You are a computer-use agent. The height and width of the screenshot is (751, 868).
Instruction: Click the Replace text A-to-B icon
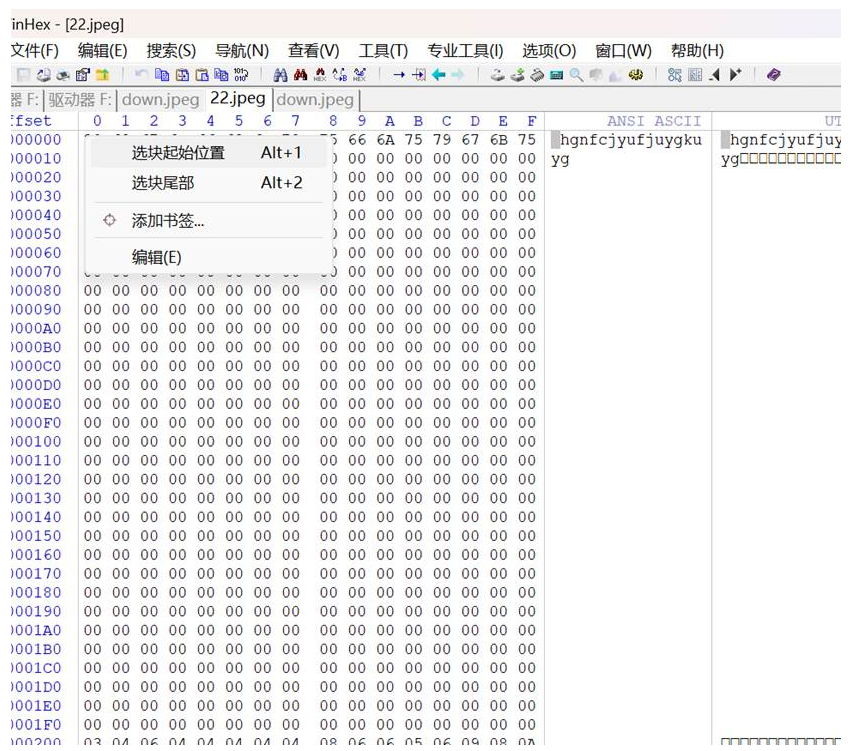coord(340,75)
